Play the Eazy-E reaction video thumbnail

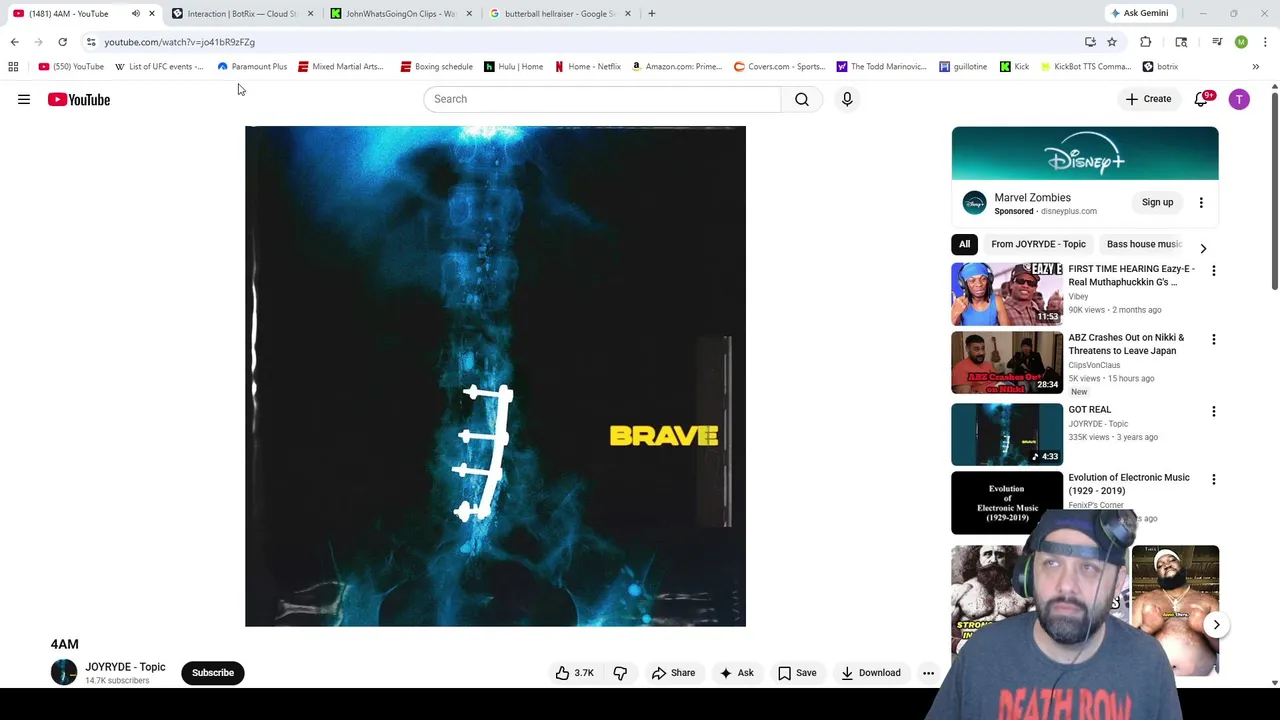(x=1007, y=294)
